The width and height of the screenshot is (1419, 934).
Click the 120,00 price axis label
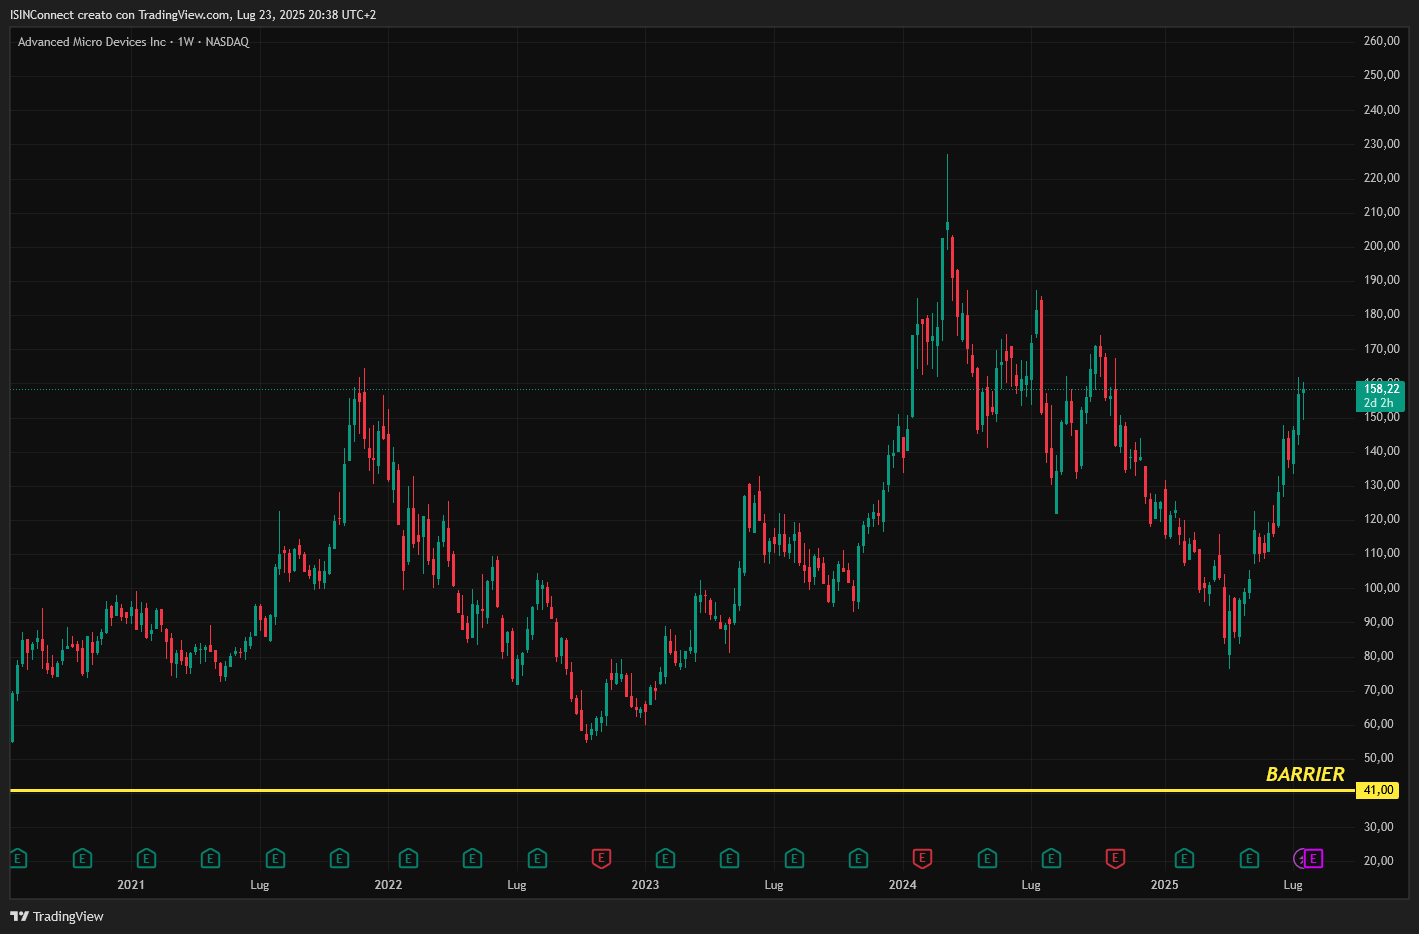point(1381,519)
